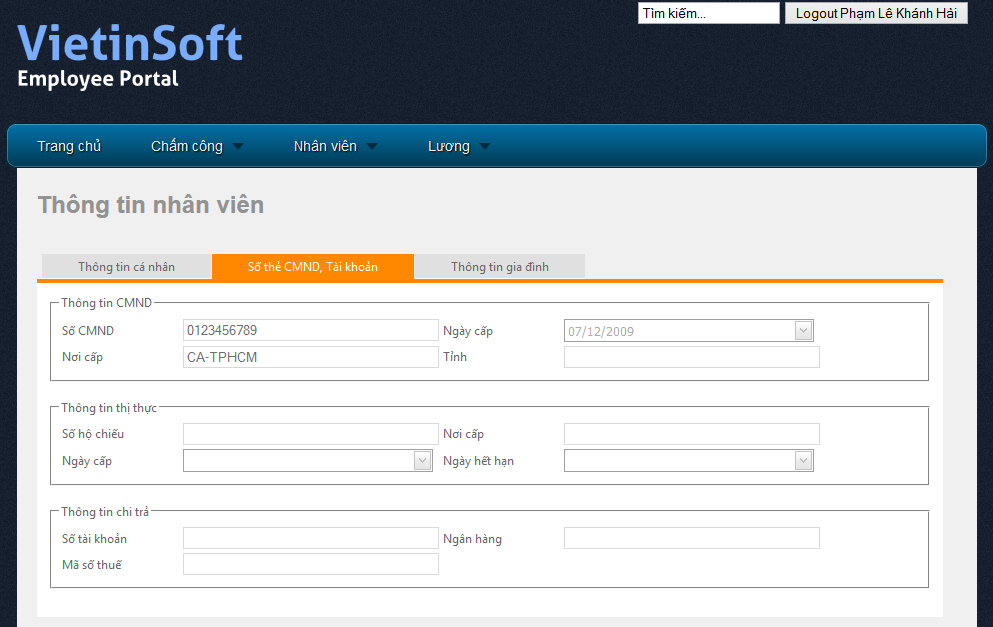The image size is (993, 627).
Task: Click the Số hộ chiếu input field
Action: (310, 434)
